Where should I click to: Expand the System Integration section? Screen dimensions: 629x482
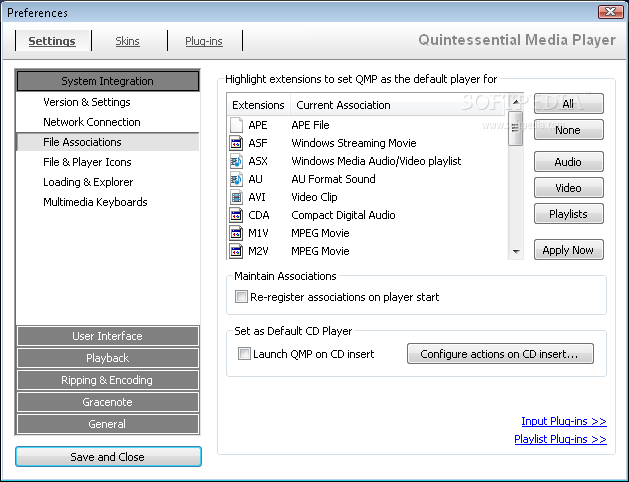pyautogui.click(x=108, y=81)
